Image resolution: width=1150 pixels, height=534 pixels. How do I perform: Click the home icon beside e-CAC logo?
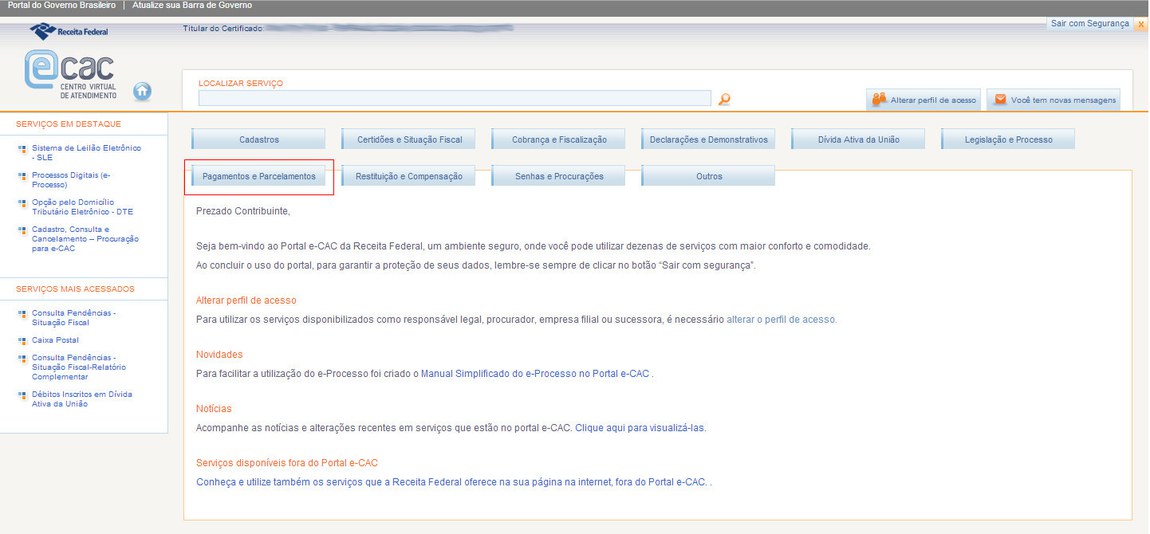[x=142, y=91]
